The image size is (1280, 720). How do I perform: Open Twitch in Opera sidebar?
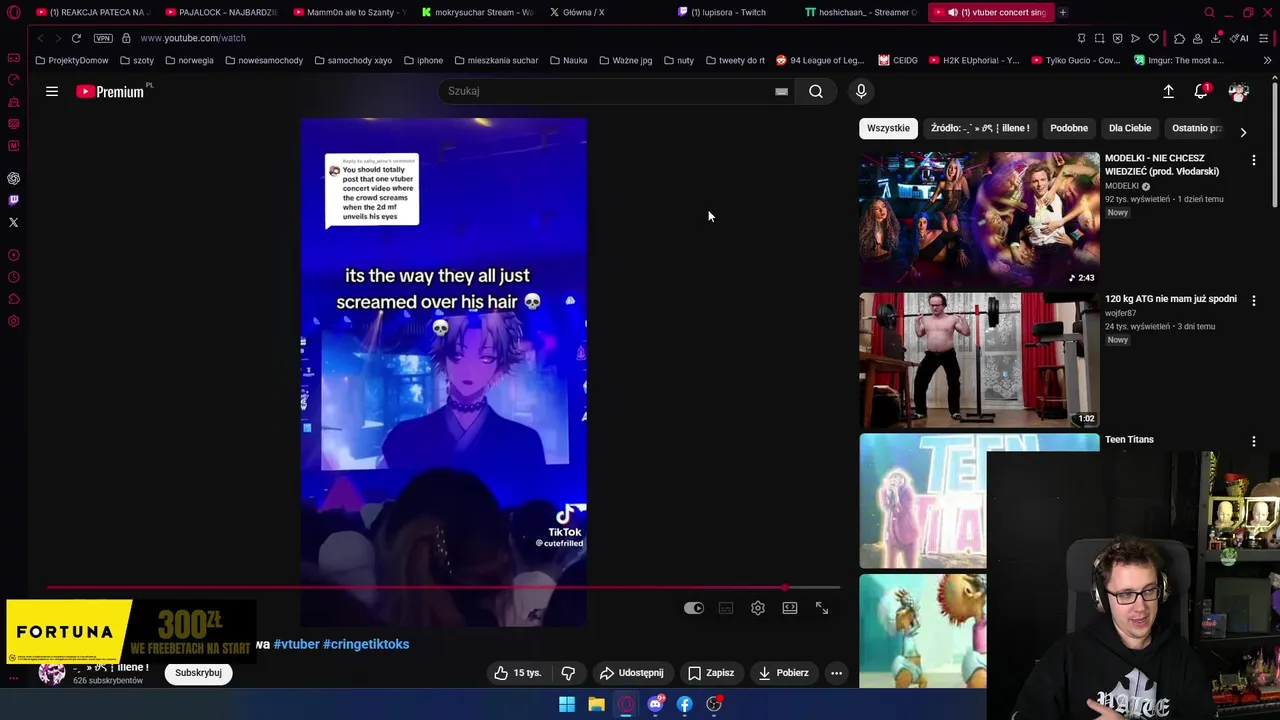(x=13, y=200)
